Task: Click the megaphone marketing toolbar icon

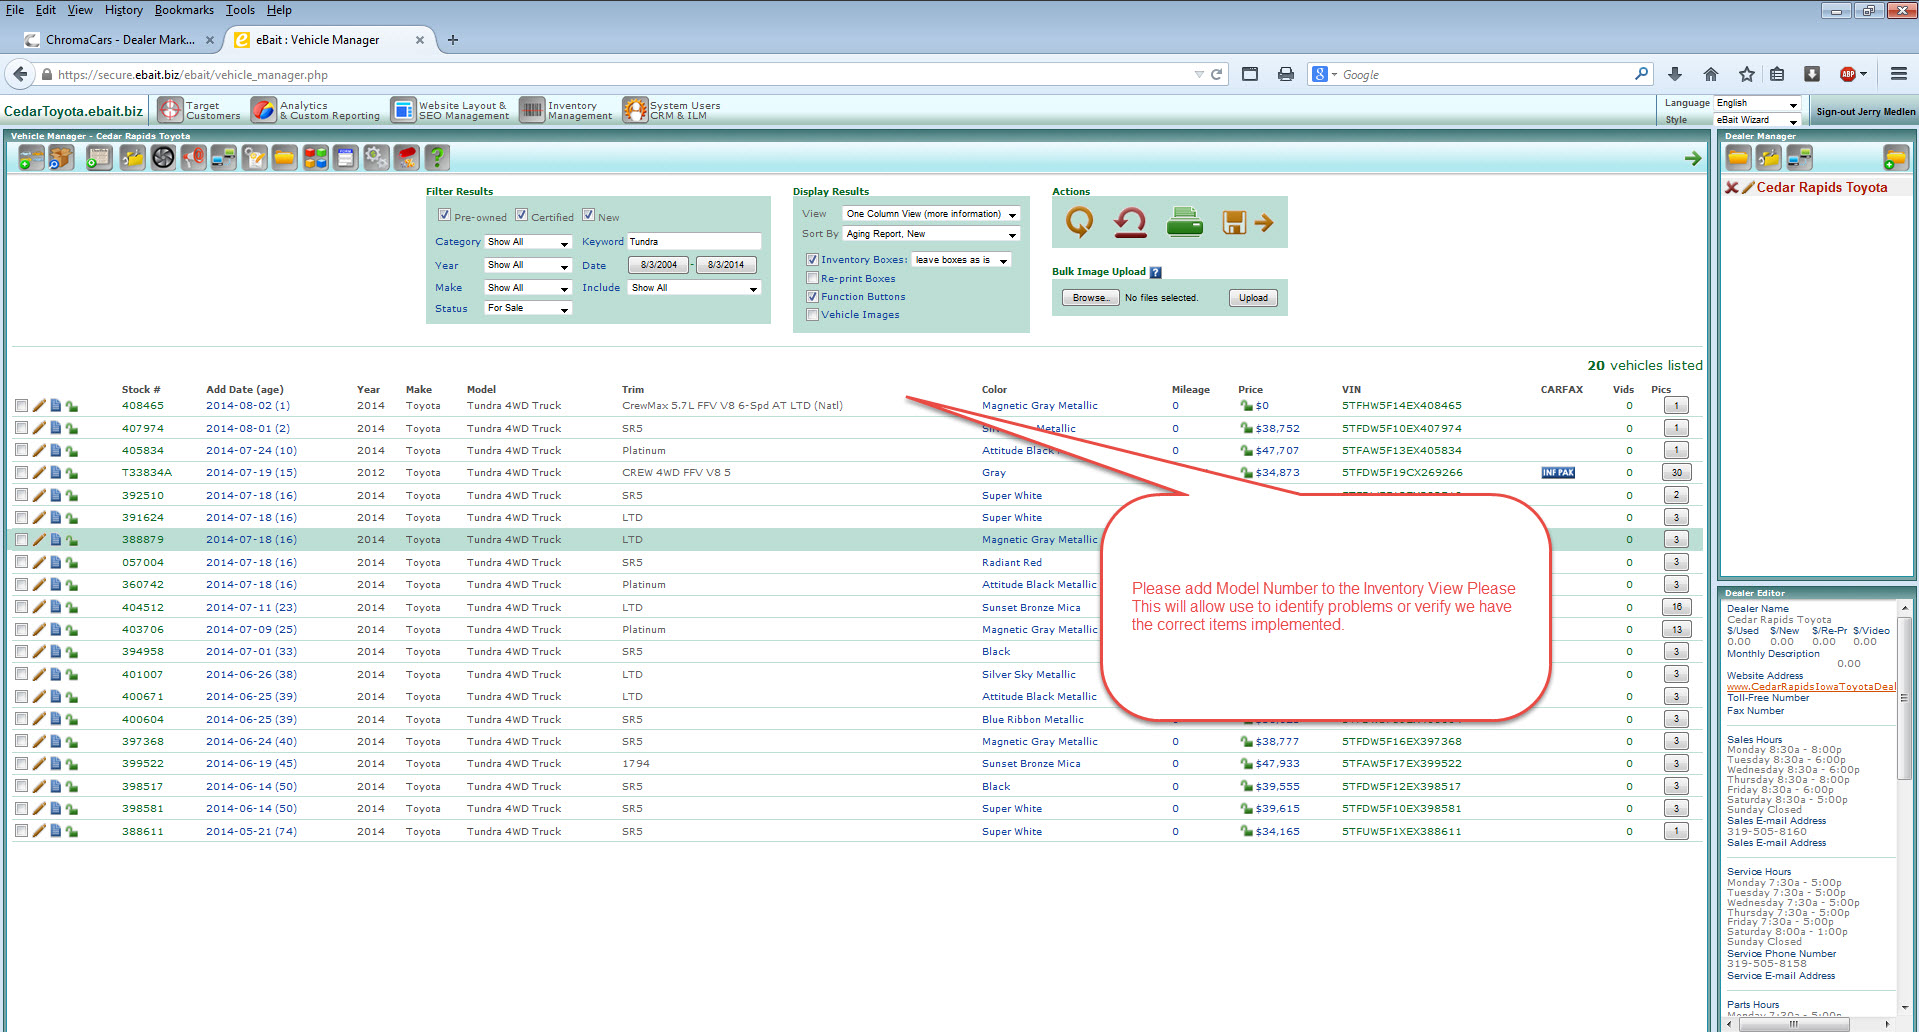Action: (x=194, y=158)
